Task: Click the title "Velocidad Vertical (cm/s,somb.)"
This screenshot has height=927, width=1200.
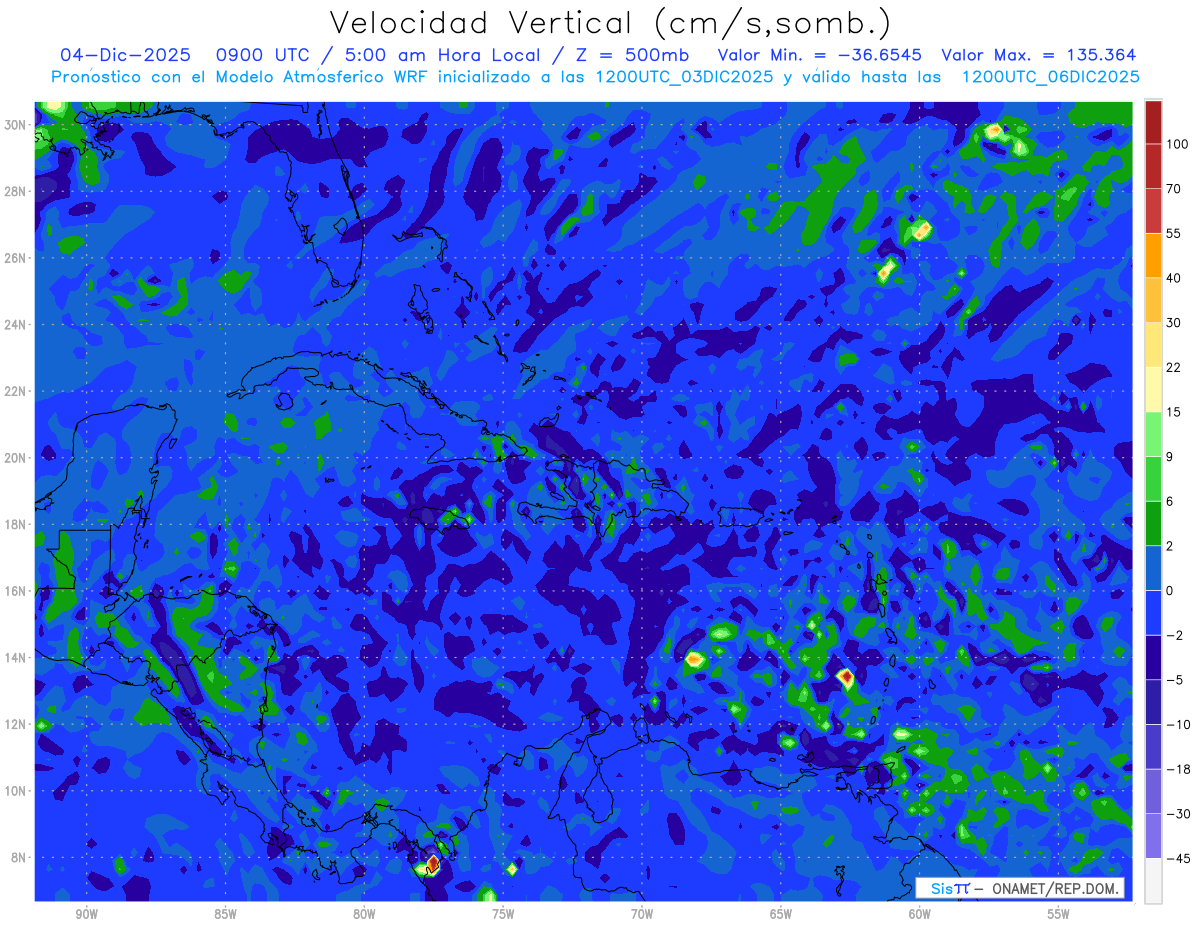Action: coord(610,23)
